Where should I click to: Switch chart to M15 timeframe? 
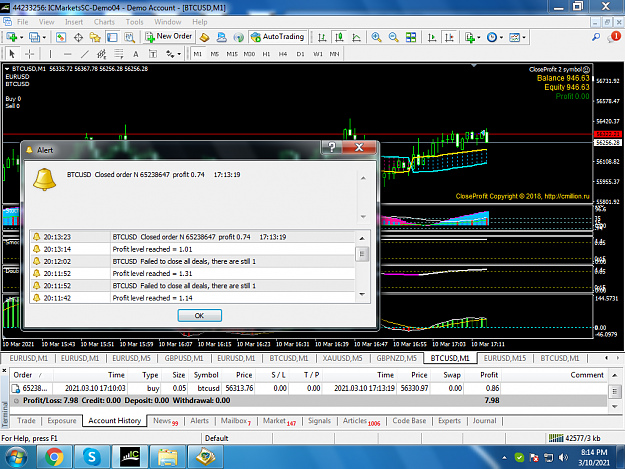pos(232,54)
